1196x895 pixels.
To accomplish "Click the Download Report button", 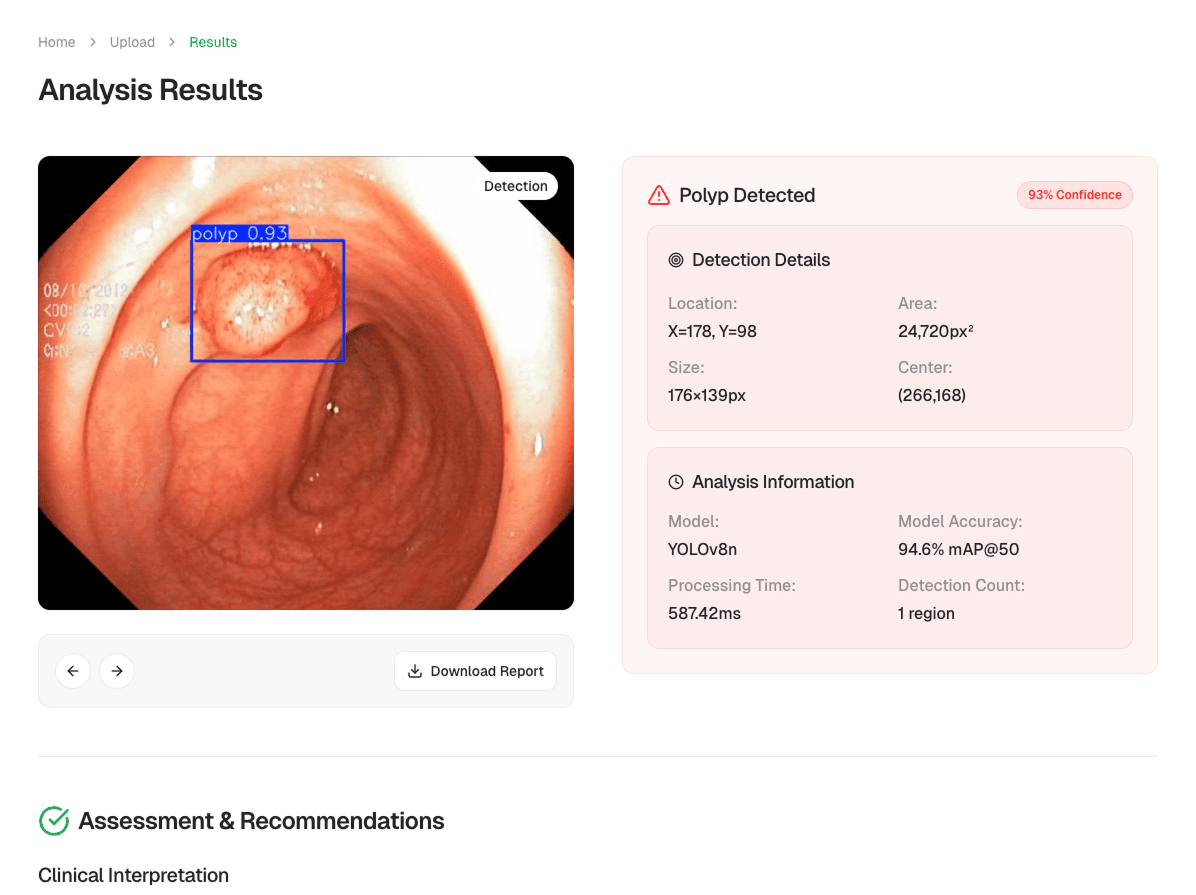I will pos(475,671).
